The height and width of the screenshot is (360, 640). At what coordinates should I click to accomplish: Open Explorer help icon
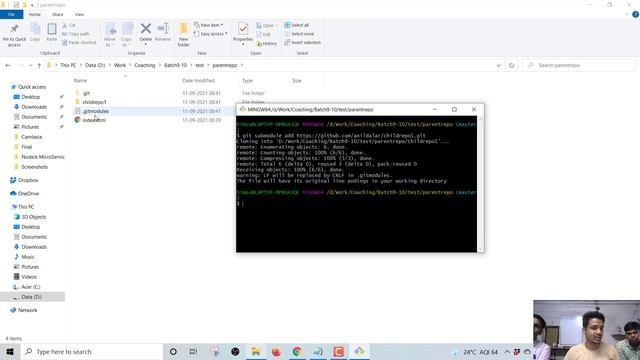tap(635, 14)
